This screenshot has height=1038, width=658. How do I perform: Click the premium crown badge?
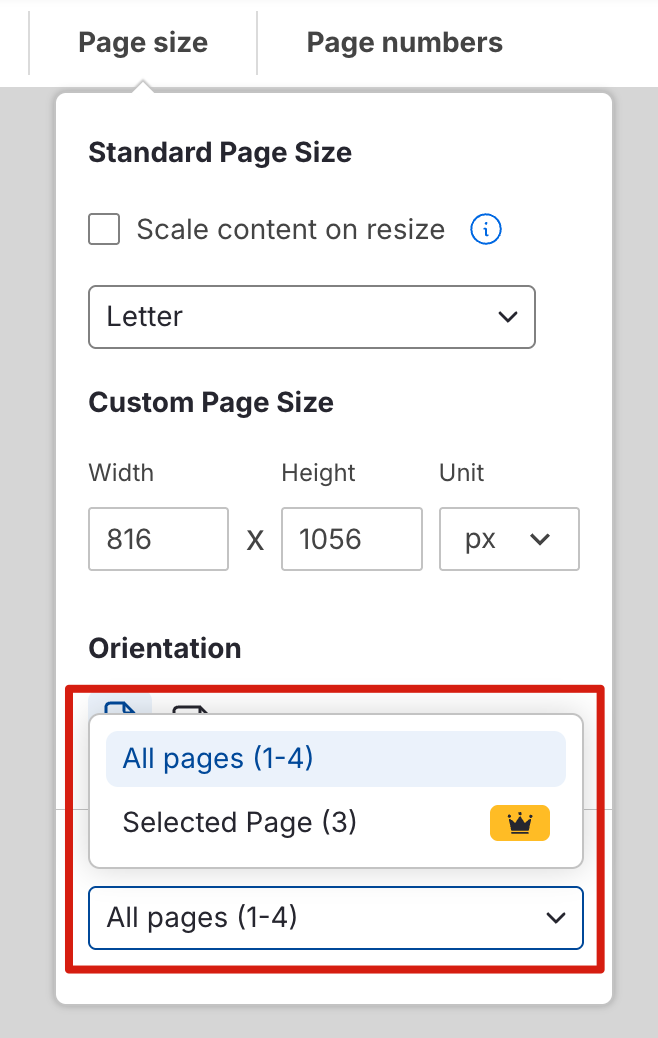520,823
